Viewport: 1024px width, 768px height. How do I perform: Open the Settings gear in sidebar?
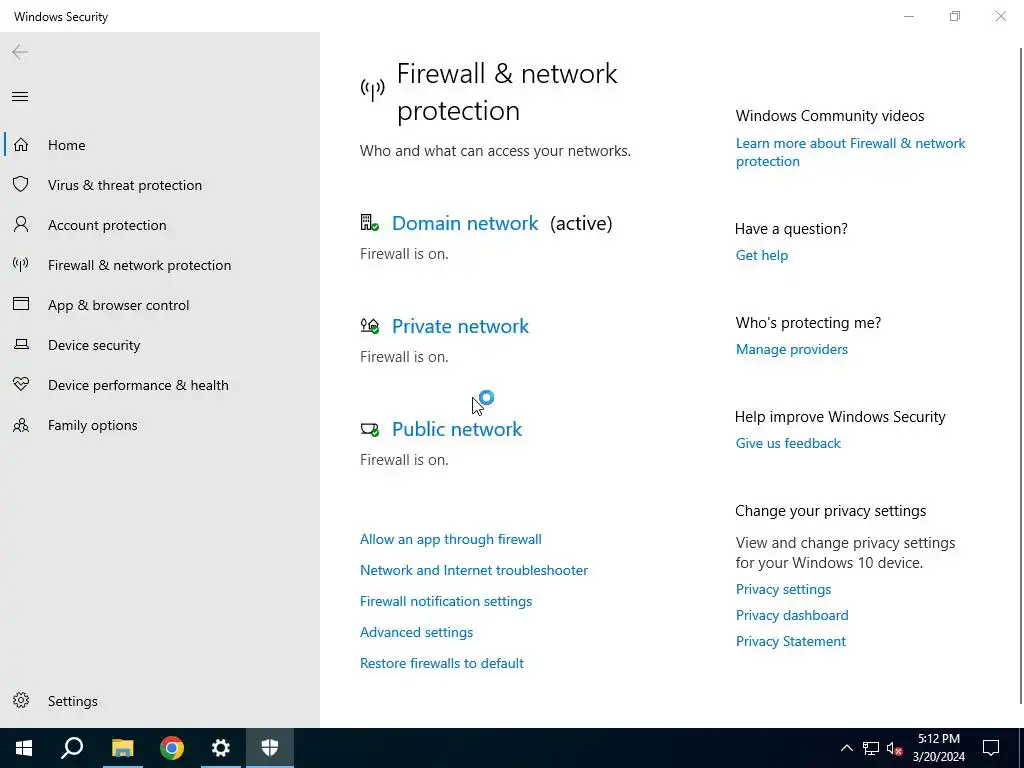click(x=21, y=701)
